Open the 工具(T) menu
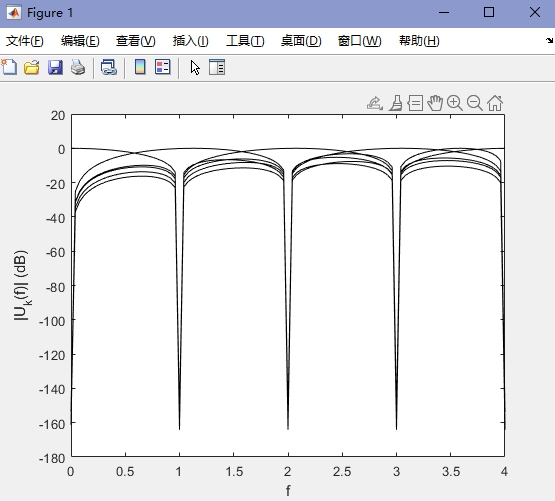This screenshot has width=555, height=501. tap(245, 41)
